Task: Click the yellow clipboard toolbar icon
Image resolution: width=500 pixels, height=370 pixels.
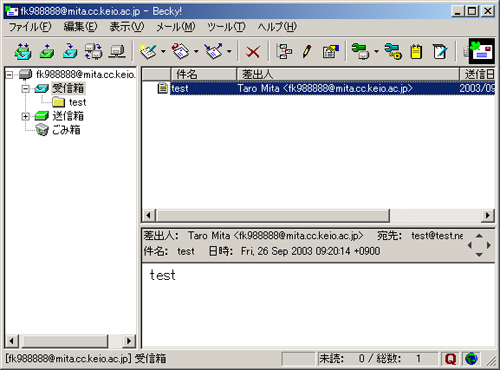Action: (x=416, y=52)
